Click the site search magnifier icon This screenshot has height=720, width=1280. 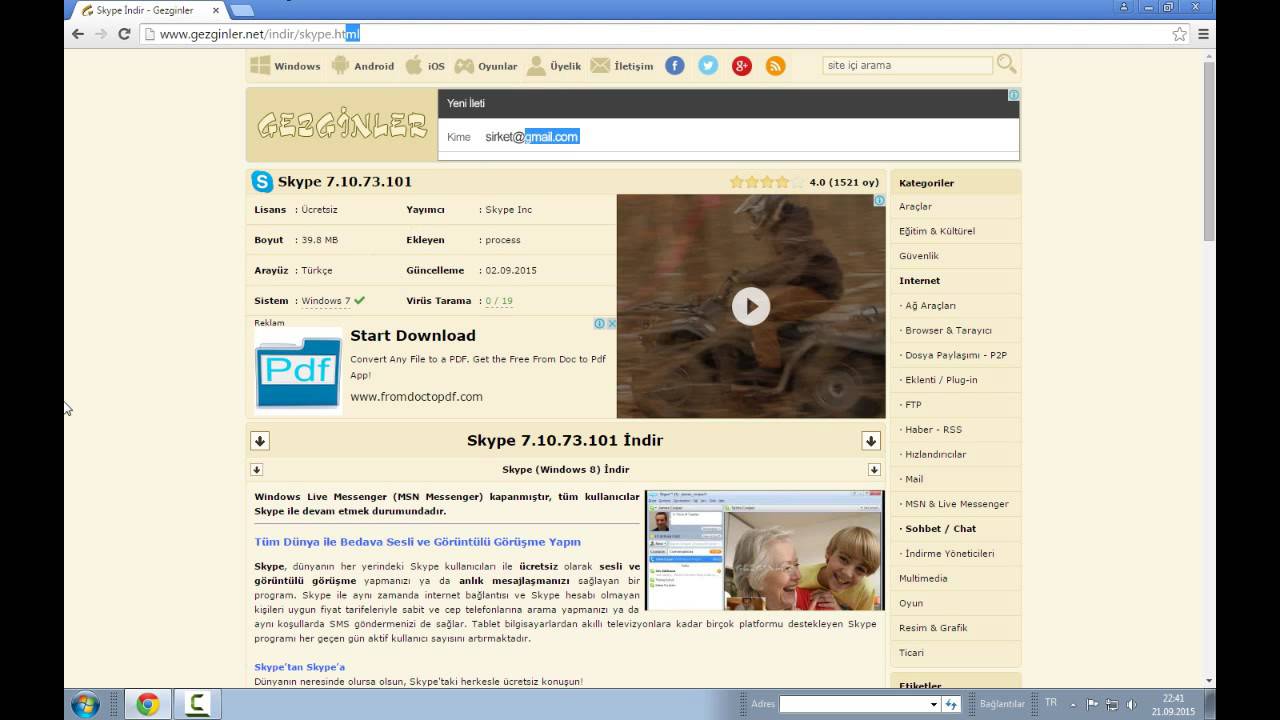1006,64
